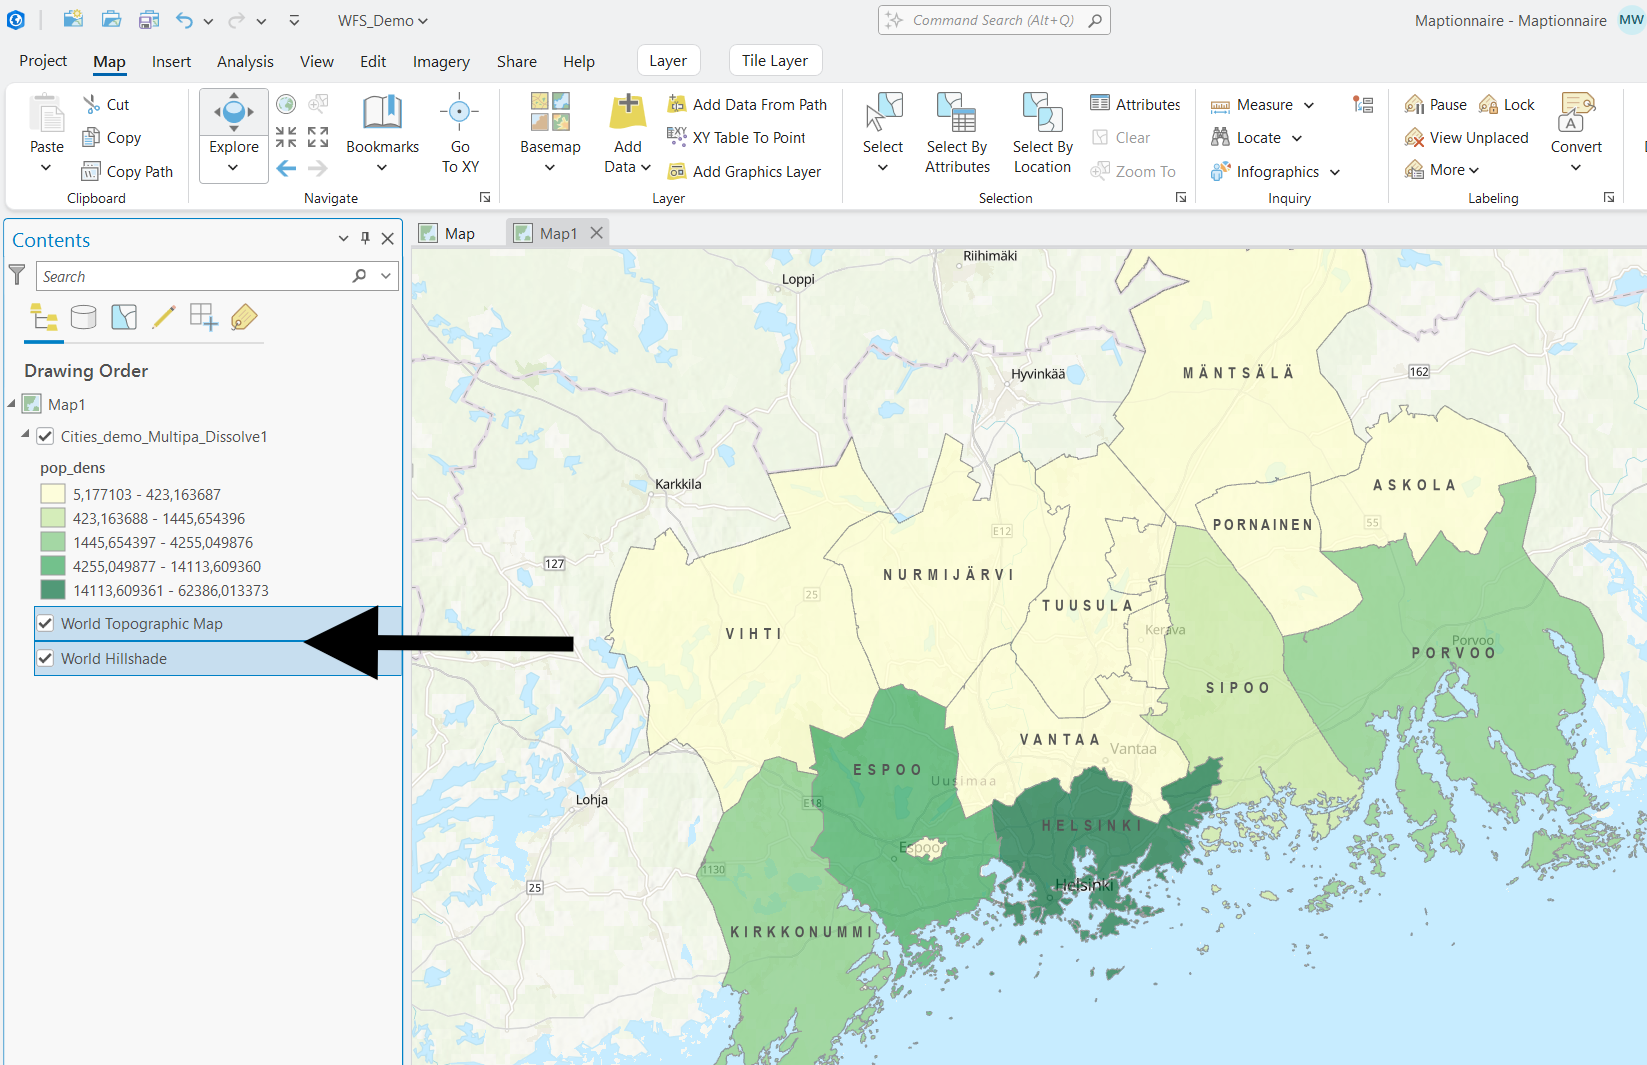Click the List By Labeling tag icon
The width and height of the screenshot is (1647, 1065).
pos(244,318)
